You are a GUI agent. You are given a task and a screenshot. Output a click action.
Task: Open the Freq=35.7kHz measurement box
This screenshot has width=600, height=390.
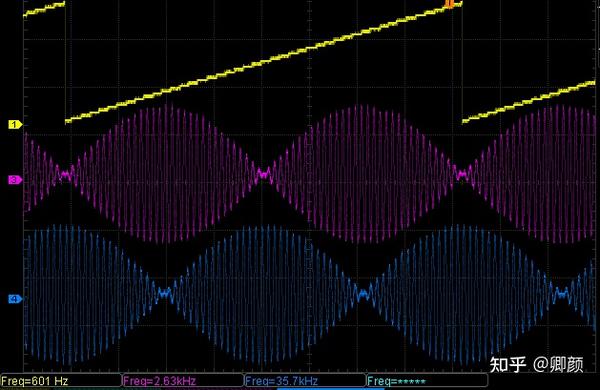point(305,380)
